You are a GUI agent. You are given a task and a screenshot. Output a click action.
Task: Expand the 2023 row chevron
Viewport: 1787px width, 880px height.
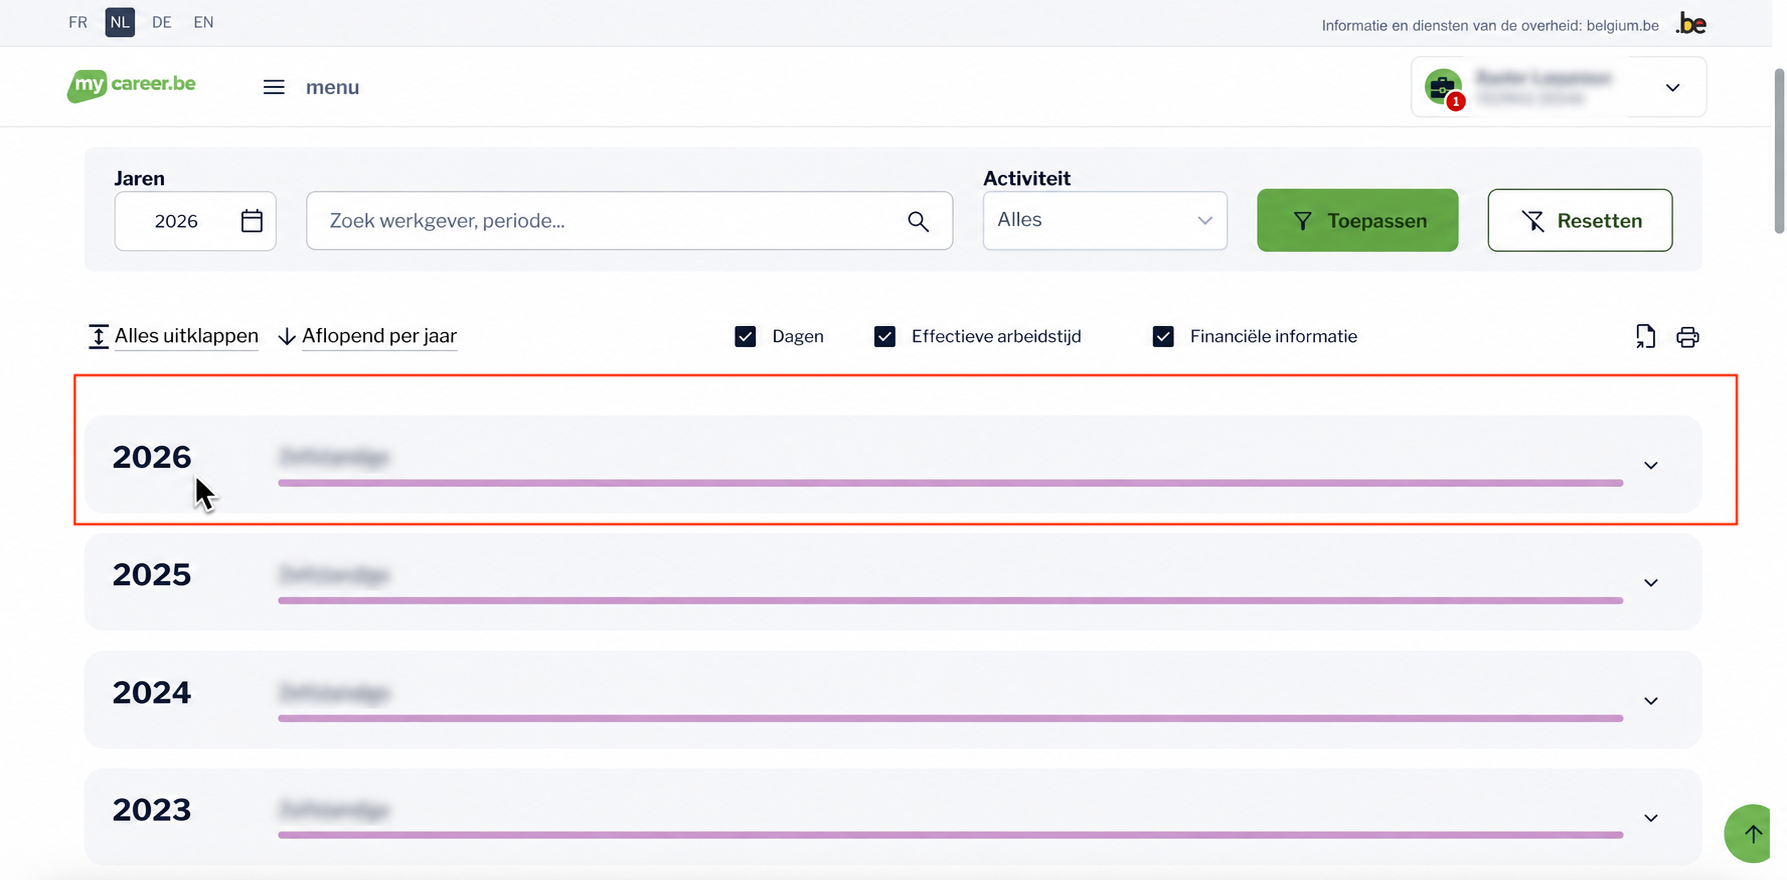(1651, 818)
